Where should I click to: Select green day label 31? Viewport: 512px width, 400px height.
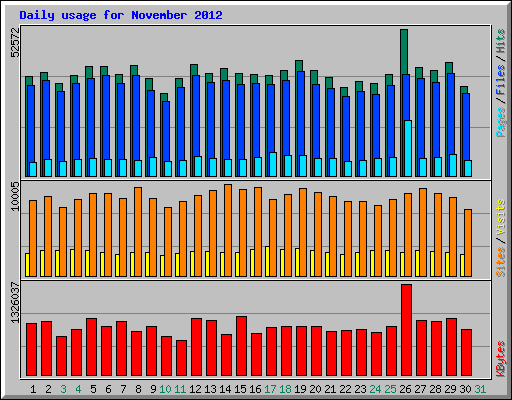(480, 389)
